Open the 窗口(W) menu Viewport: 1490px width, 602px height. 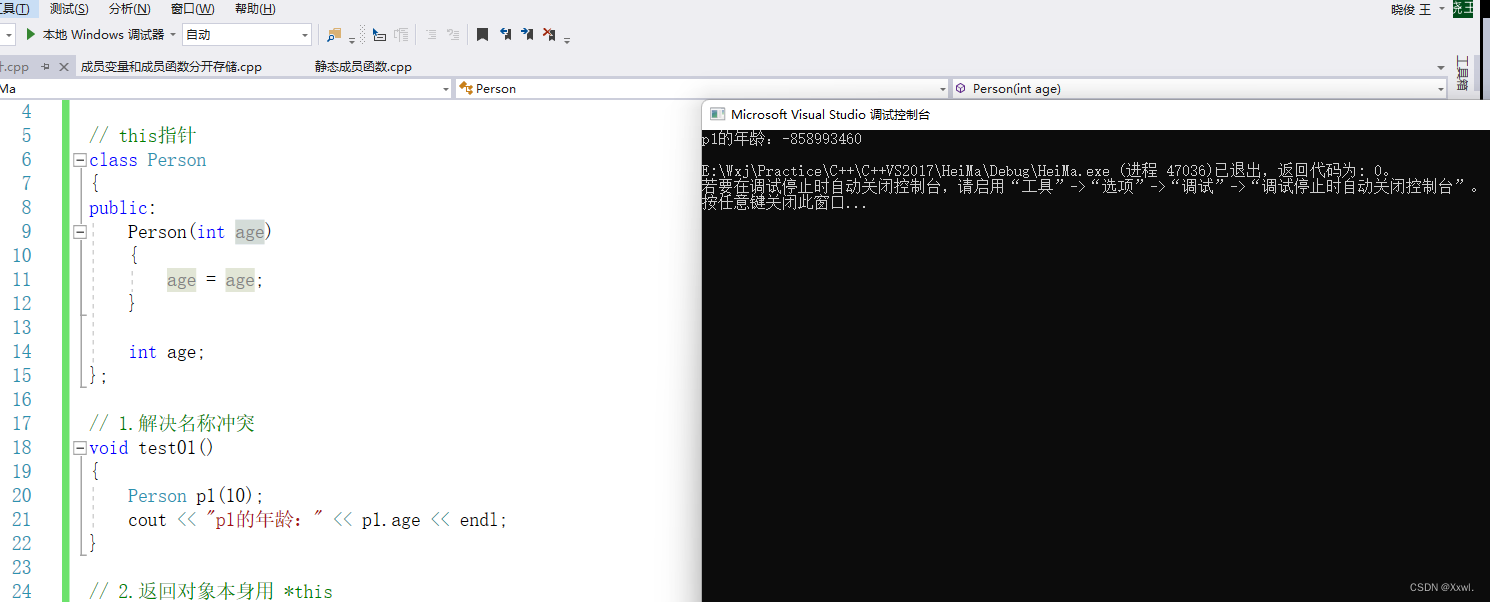tap(193, 9)
